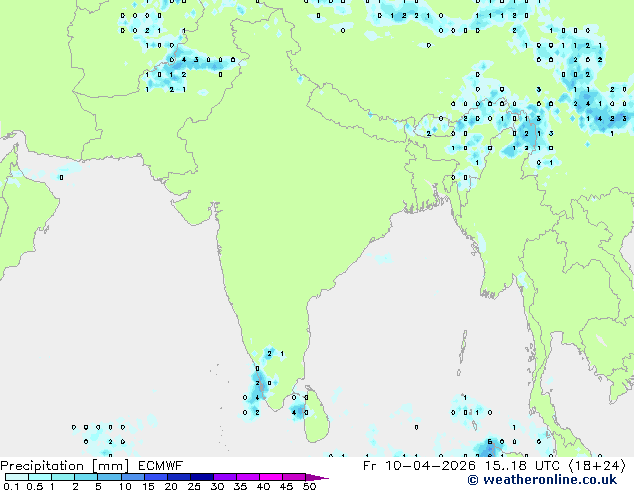This screenshot has height=490, width=634.
Task: Click the legend label '0.1'
Action: 11,486
